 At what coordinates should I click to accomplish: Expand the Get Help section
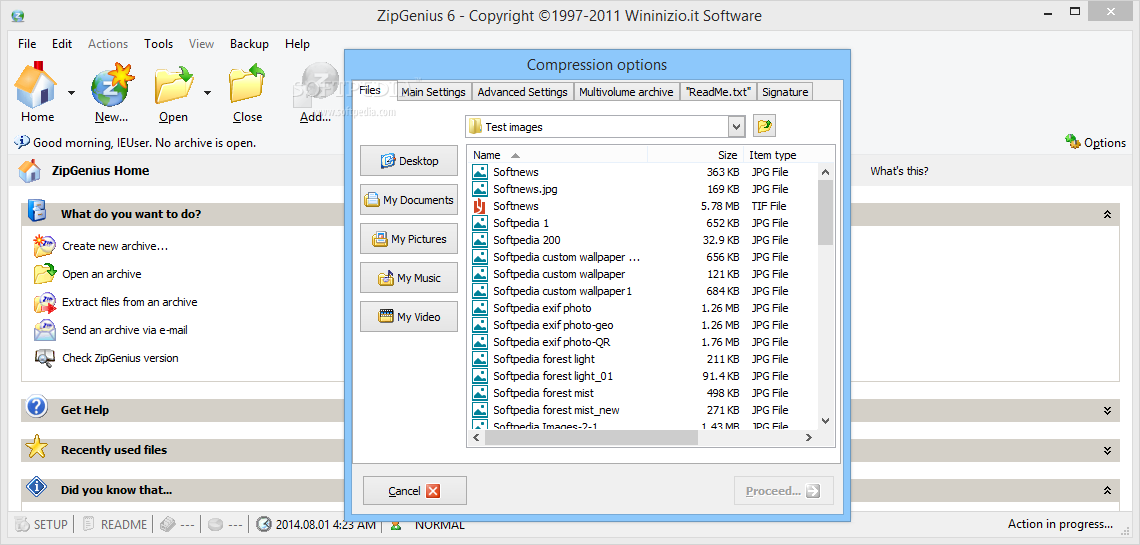[x=1107, y=411]
